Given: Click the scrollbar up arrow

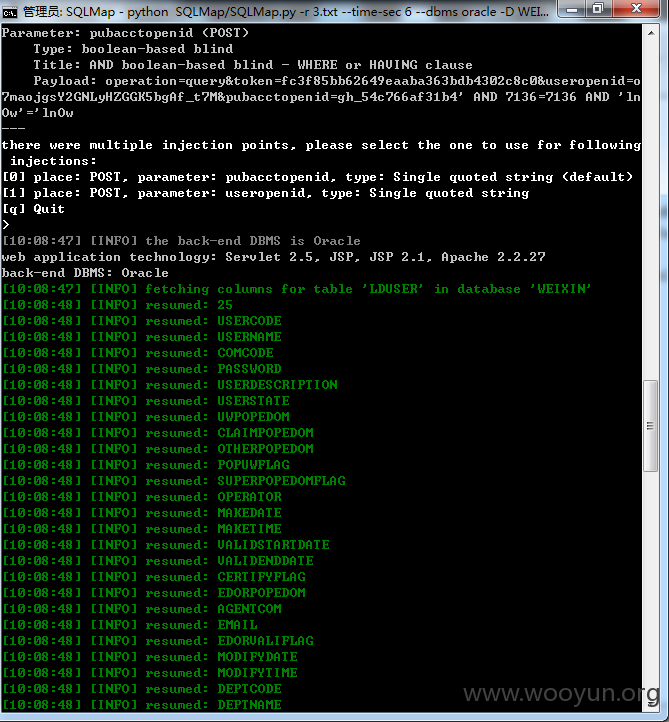Looking at the screenshot, I should [x=651, y=33].
